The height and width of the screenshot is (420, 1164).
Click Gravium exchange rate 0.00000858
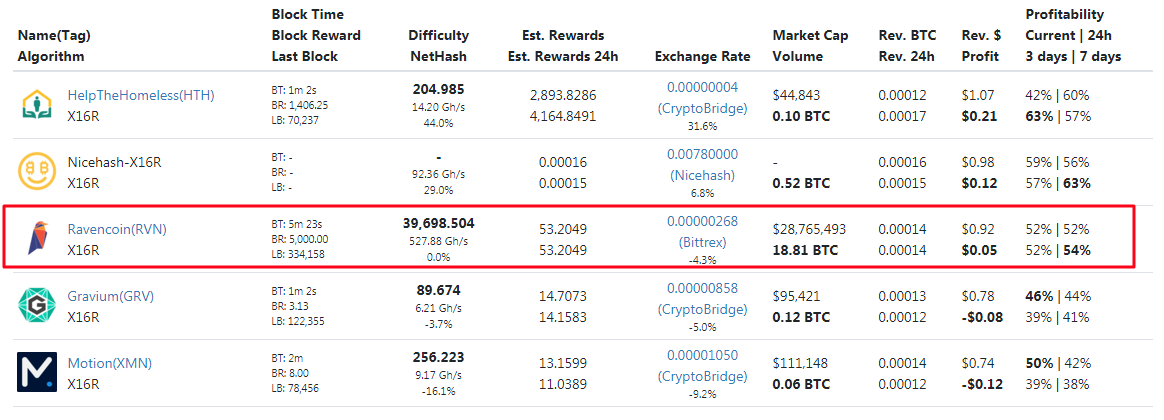[702, 288]
